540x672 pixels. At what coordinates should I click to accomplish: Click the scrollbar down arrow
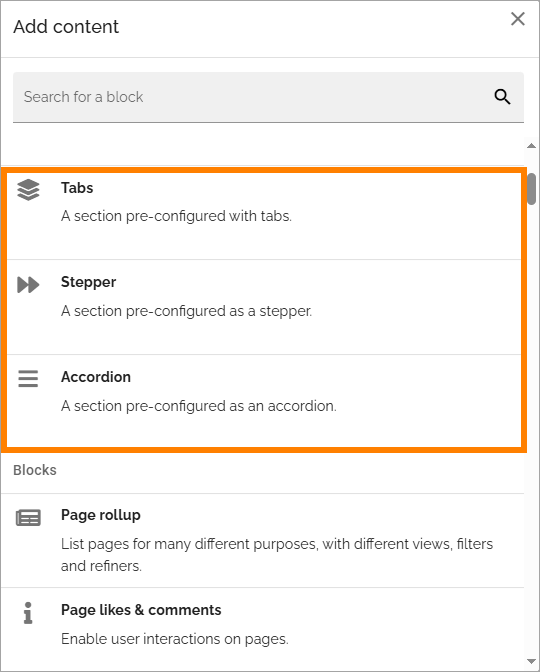coord(531,661)
